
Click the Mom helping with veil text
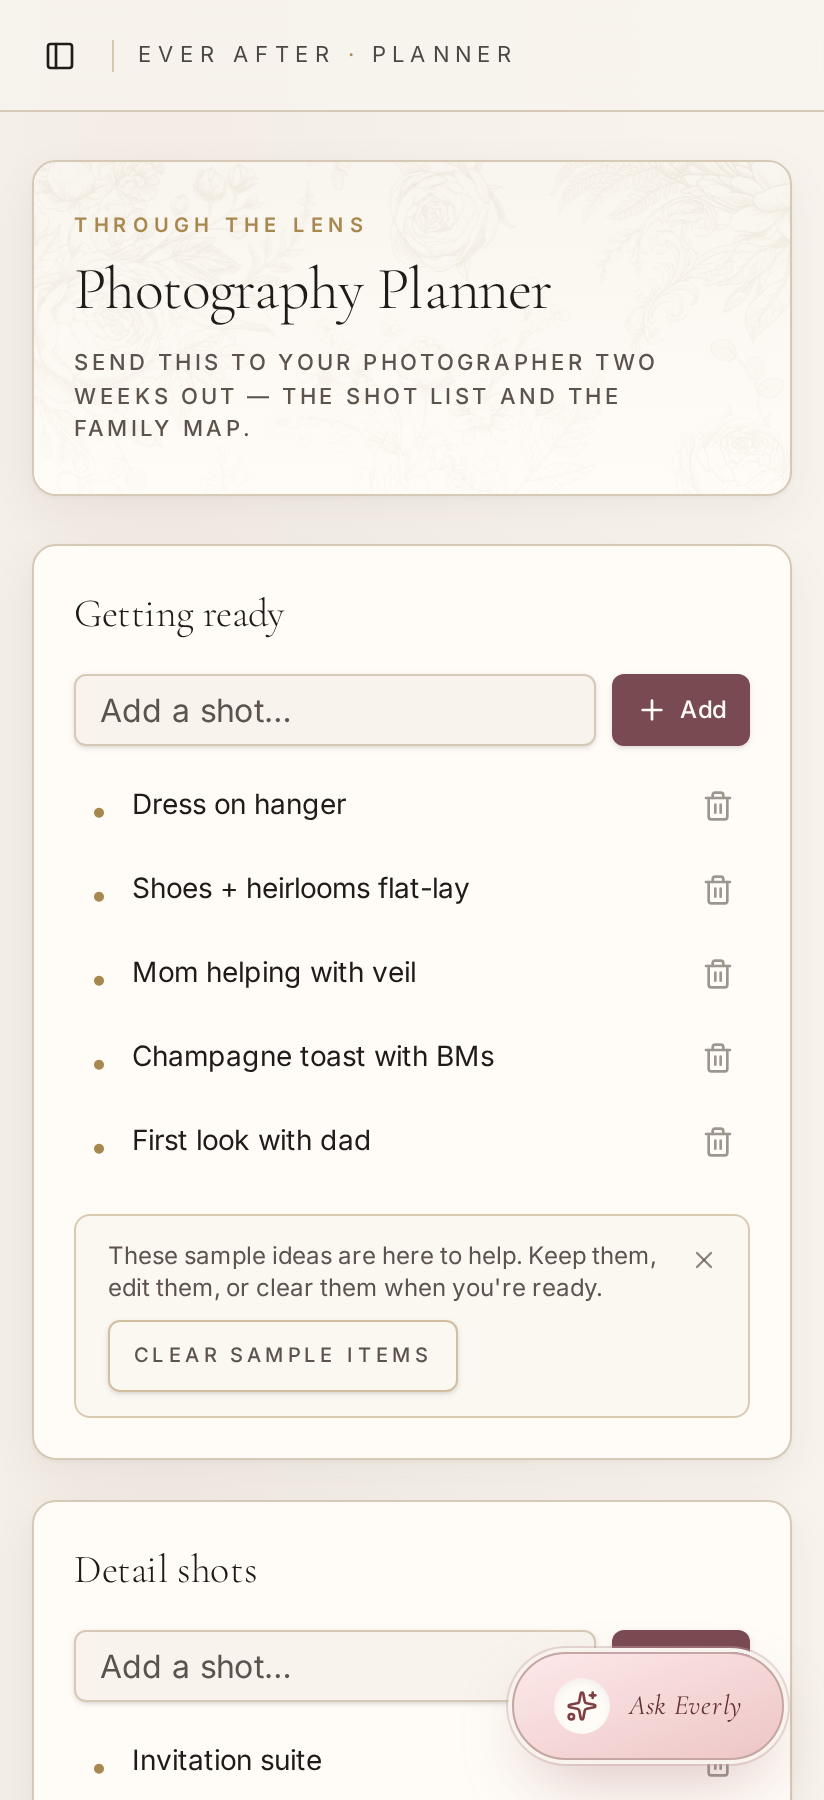coord(274,973)
